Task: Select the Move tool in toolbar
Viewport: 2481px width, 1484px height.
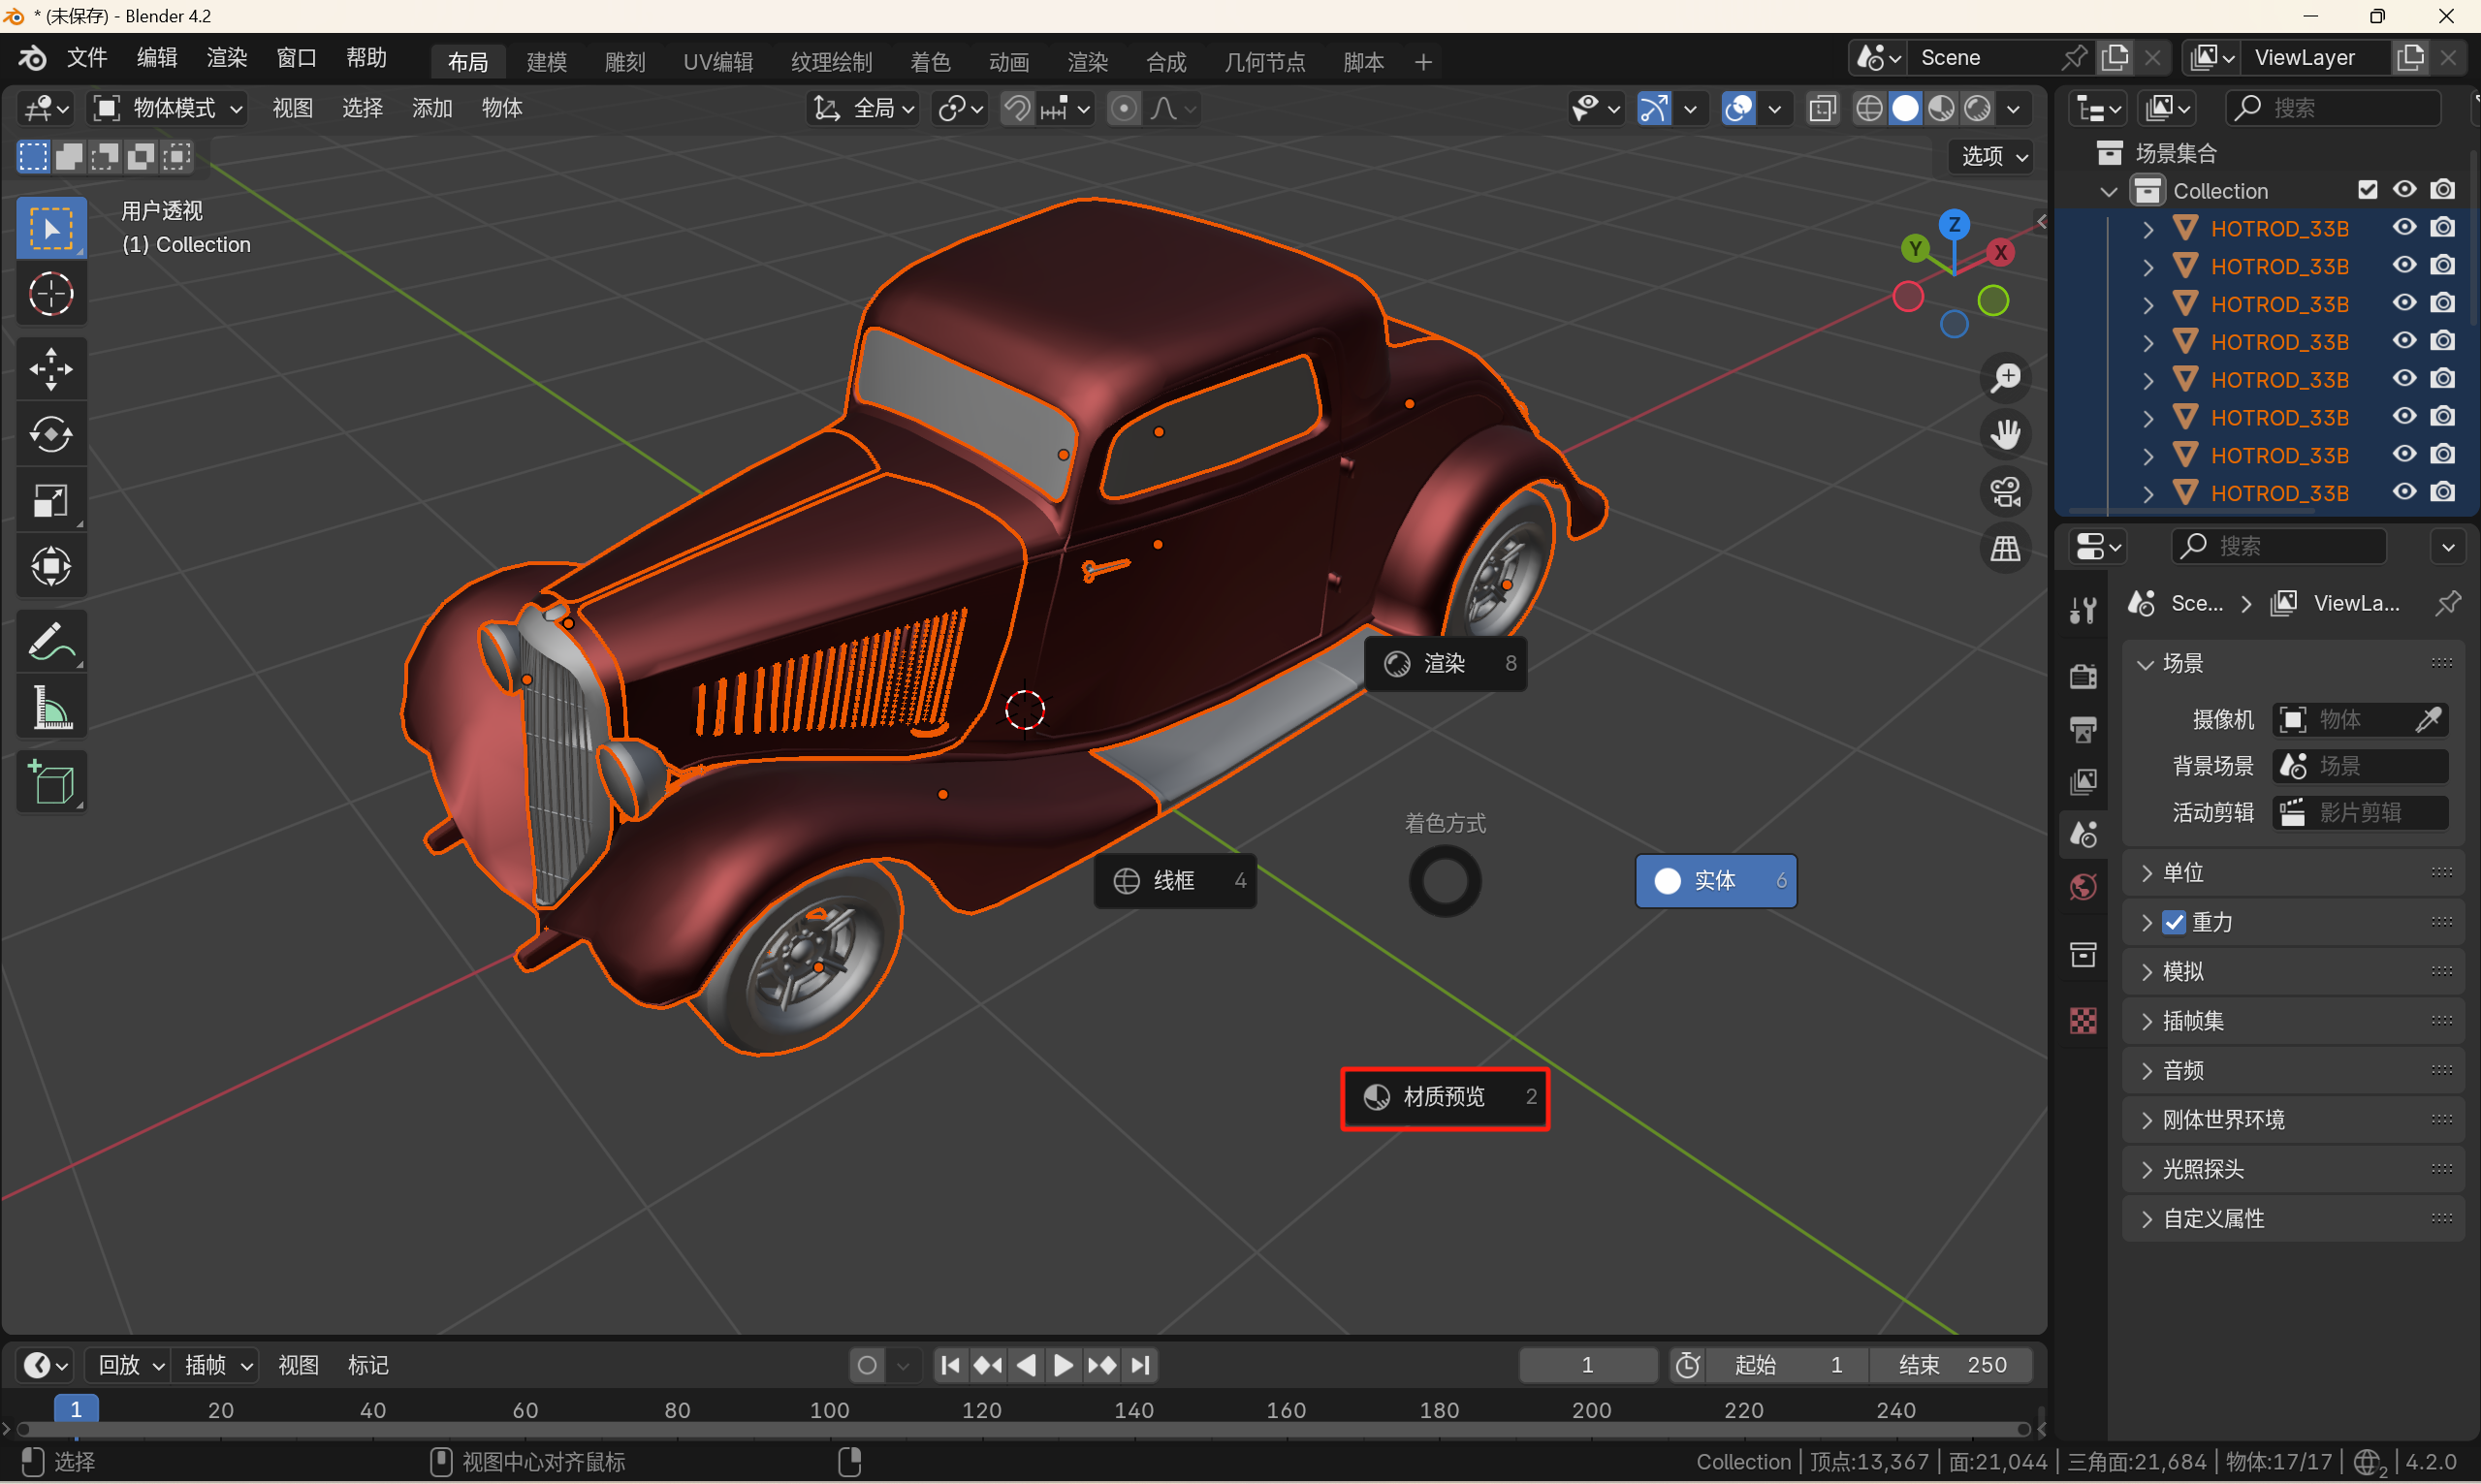Action: 51,369
